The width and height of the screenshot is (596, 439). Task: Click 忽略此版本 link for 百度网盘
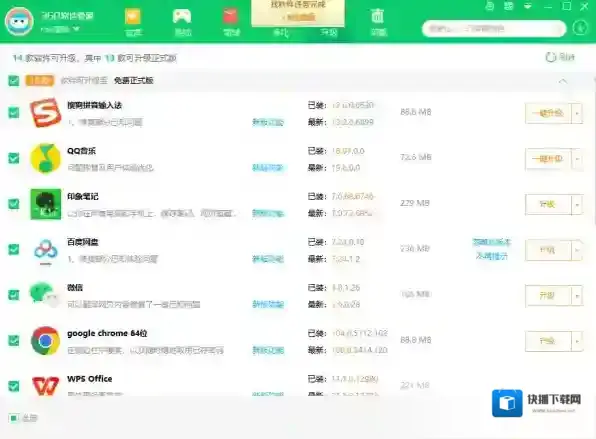coord(491,242)
